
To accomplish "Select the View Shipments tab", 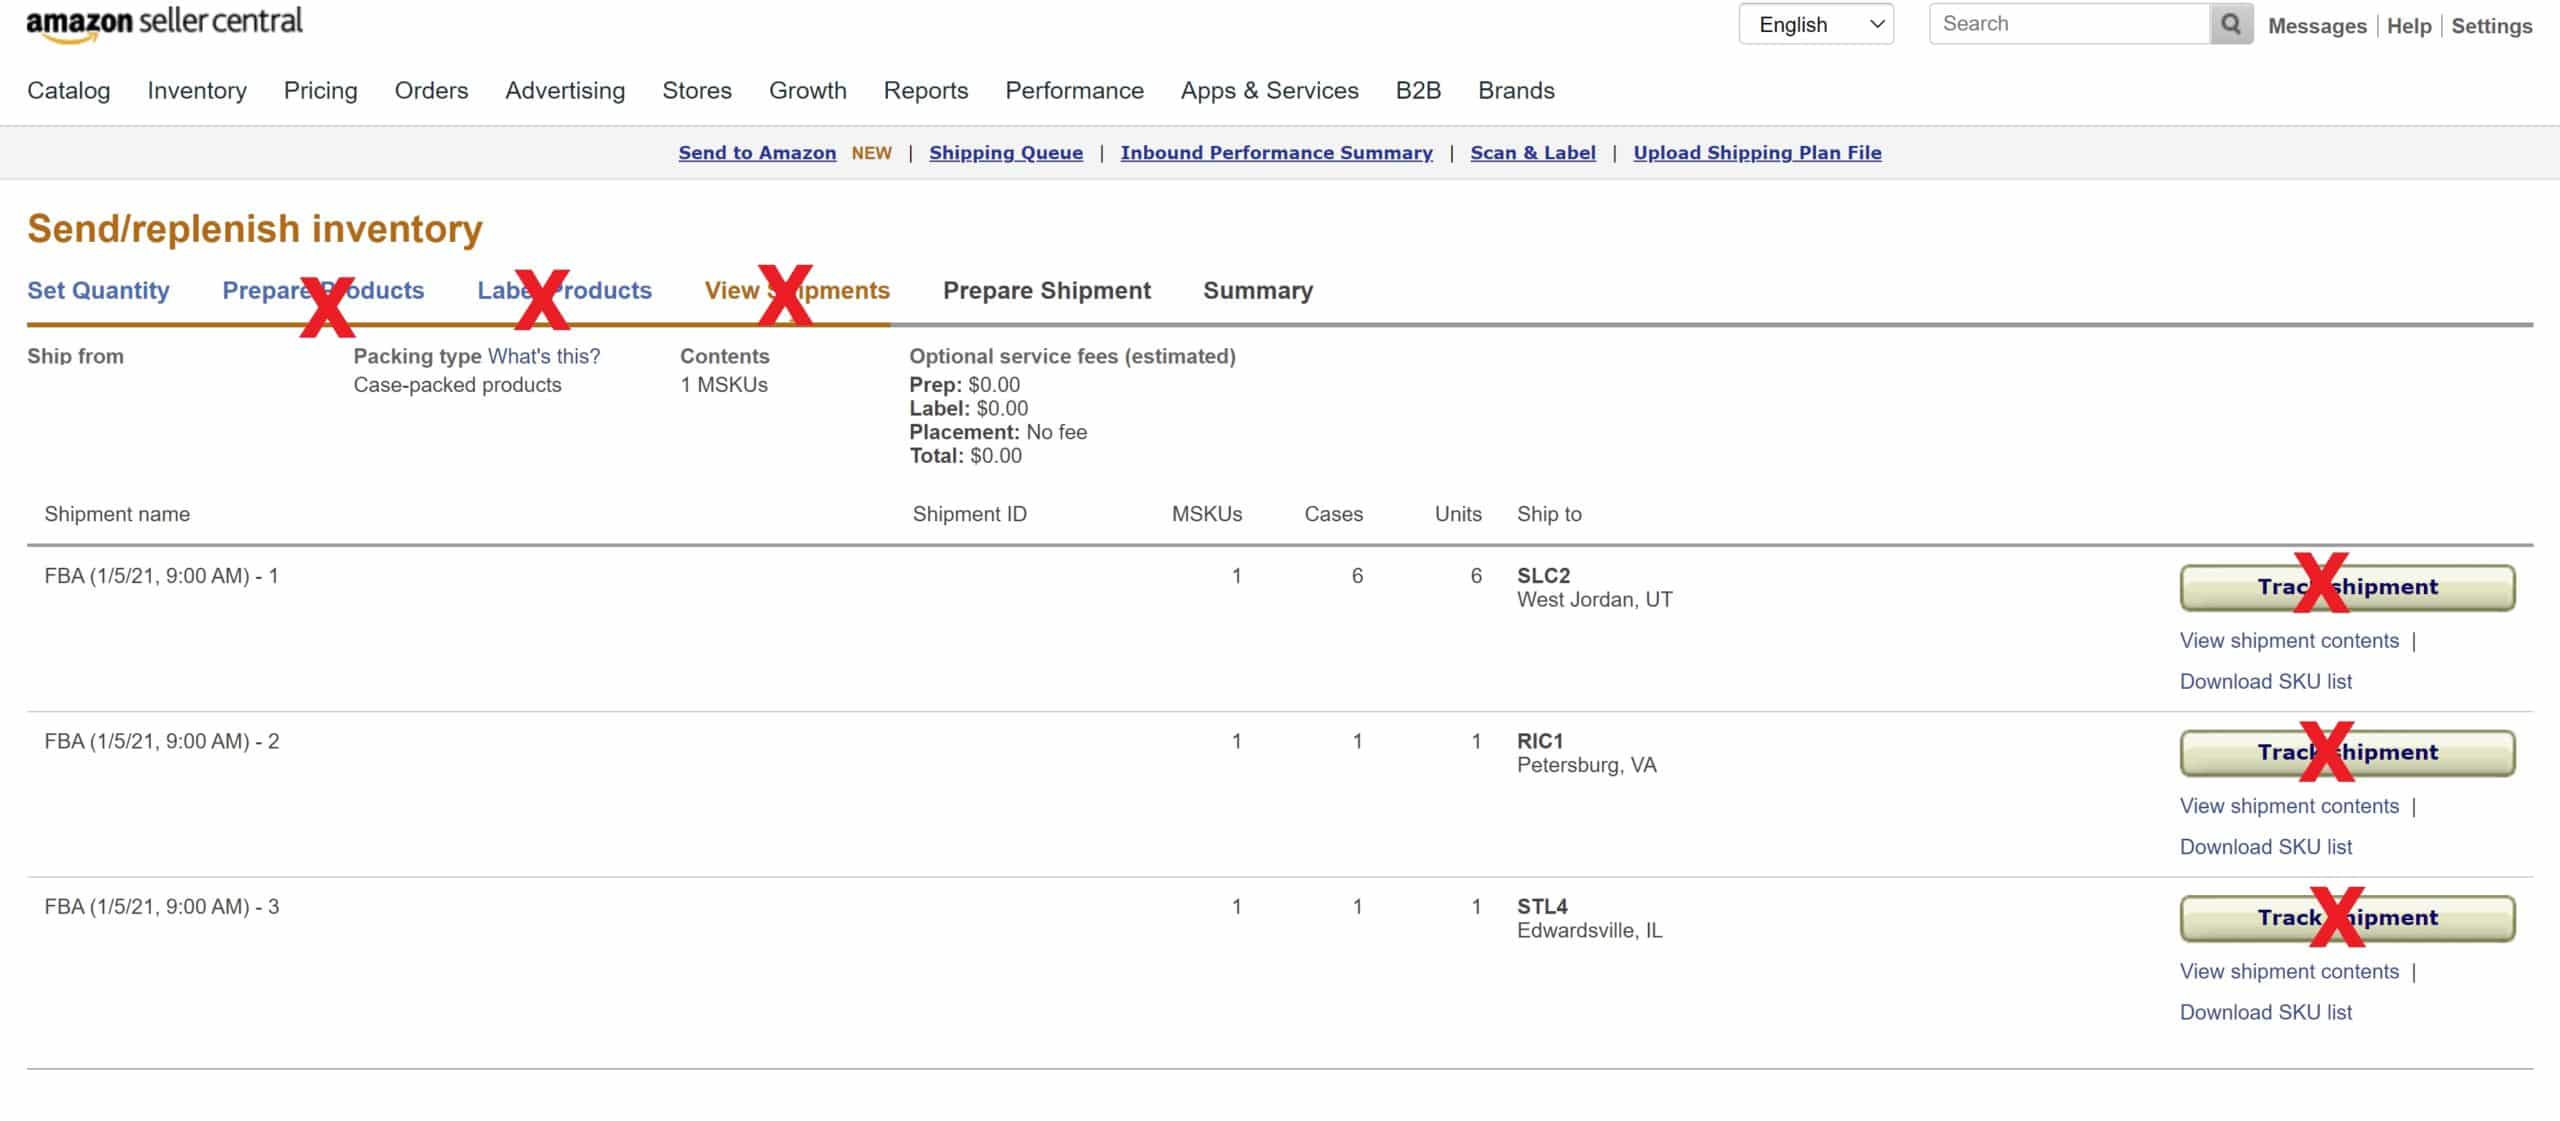I will (x=797, y=290).
